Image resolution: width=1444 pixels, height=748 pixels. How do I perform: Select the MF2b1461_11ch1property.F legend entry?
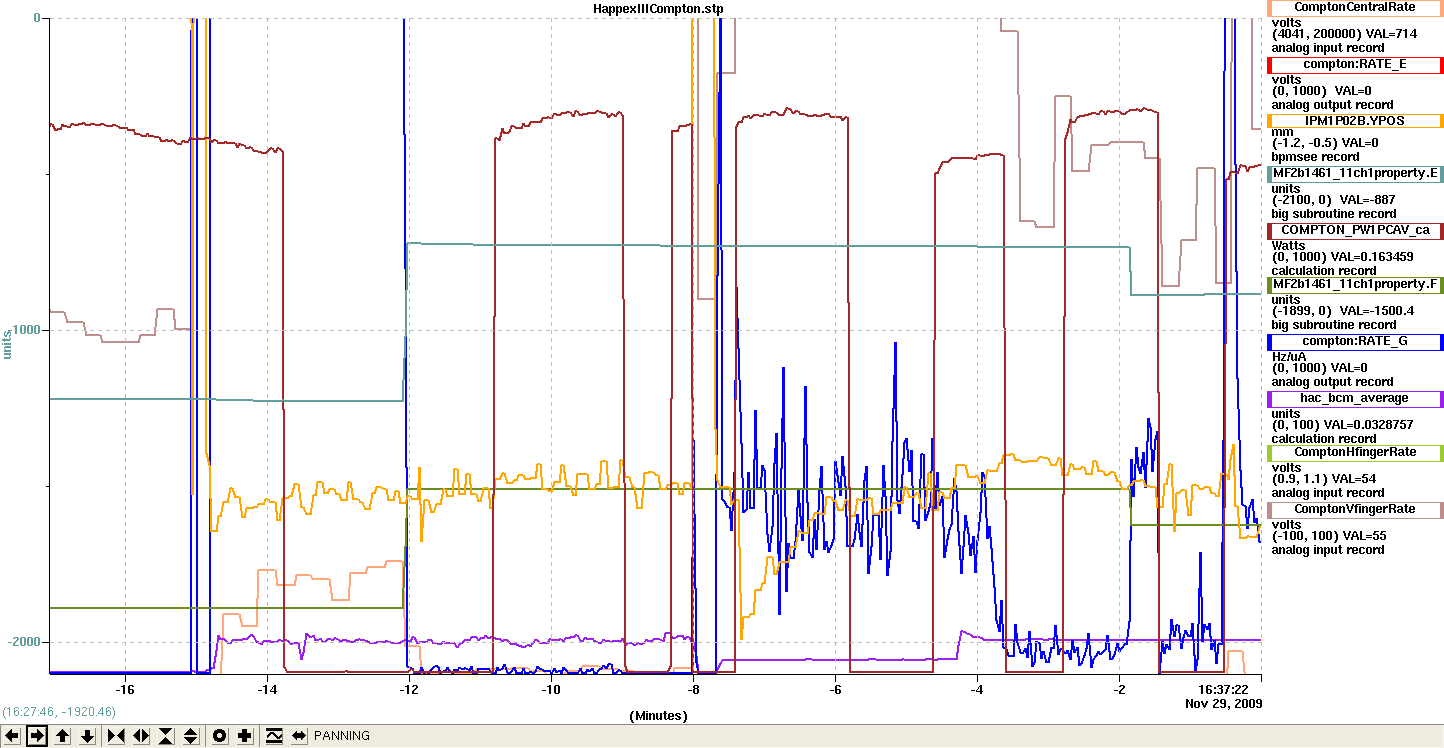click(x=1355, y=285)
